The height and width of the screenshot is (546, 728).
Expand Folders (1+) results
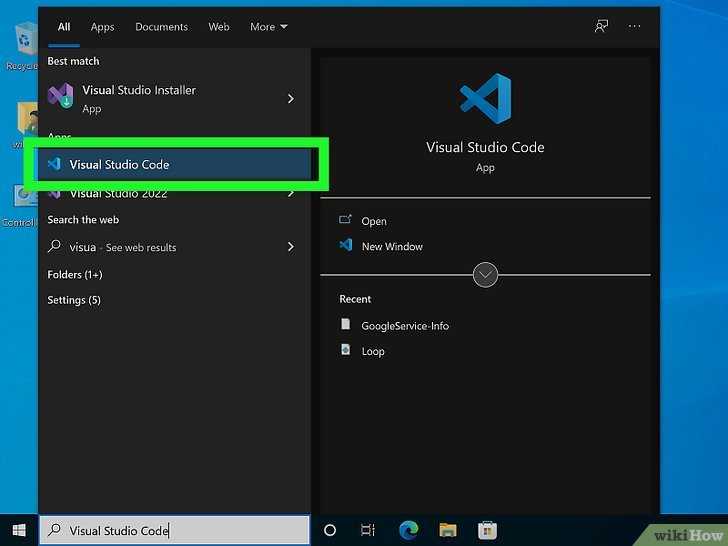point(75,275)
